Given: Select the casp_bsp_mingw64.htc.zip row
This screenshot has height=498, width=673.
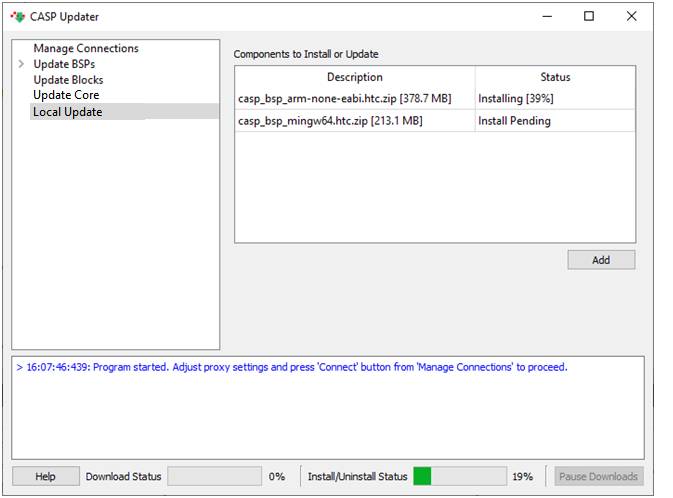Looking at the screenshot, I should pos(330,121).
